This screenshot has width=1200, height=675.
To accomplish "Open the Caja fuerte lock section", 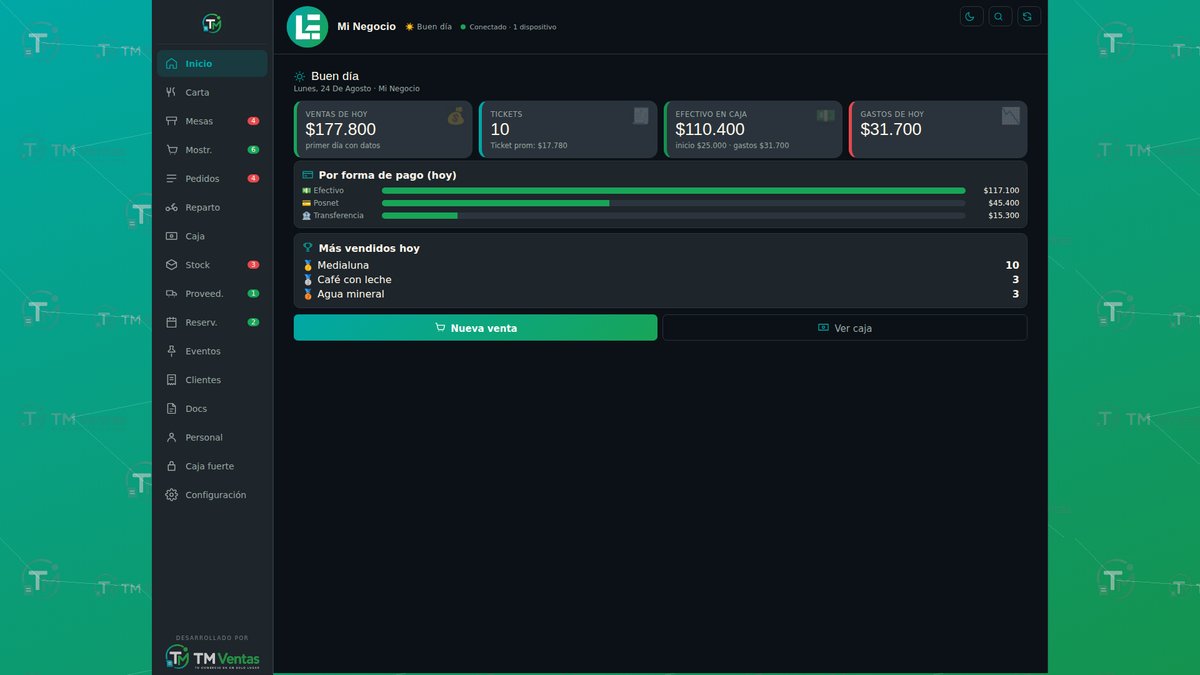I will pyautogui.click(x=212, y=466).
